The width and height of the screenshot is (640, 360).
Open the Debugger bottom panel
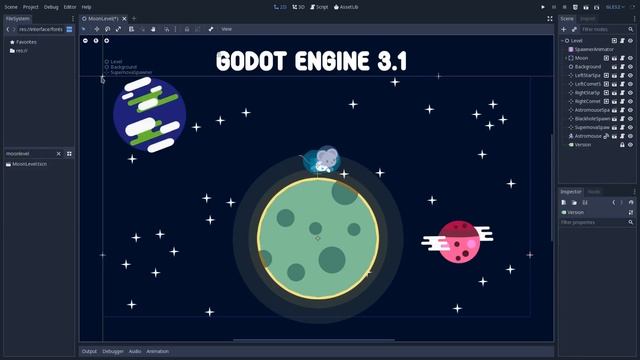[113, 351]
